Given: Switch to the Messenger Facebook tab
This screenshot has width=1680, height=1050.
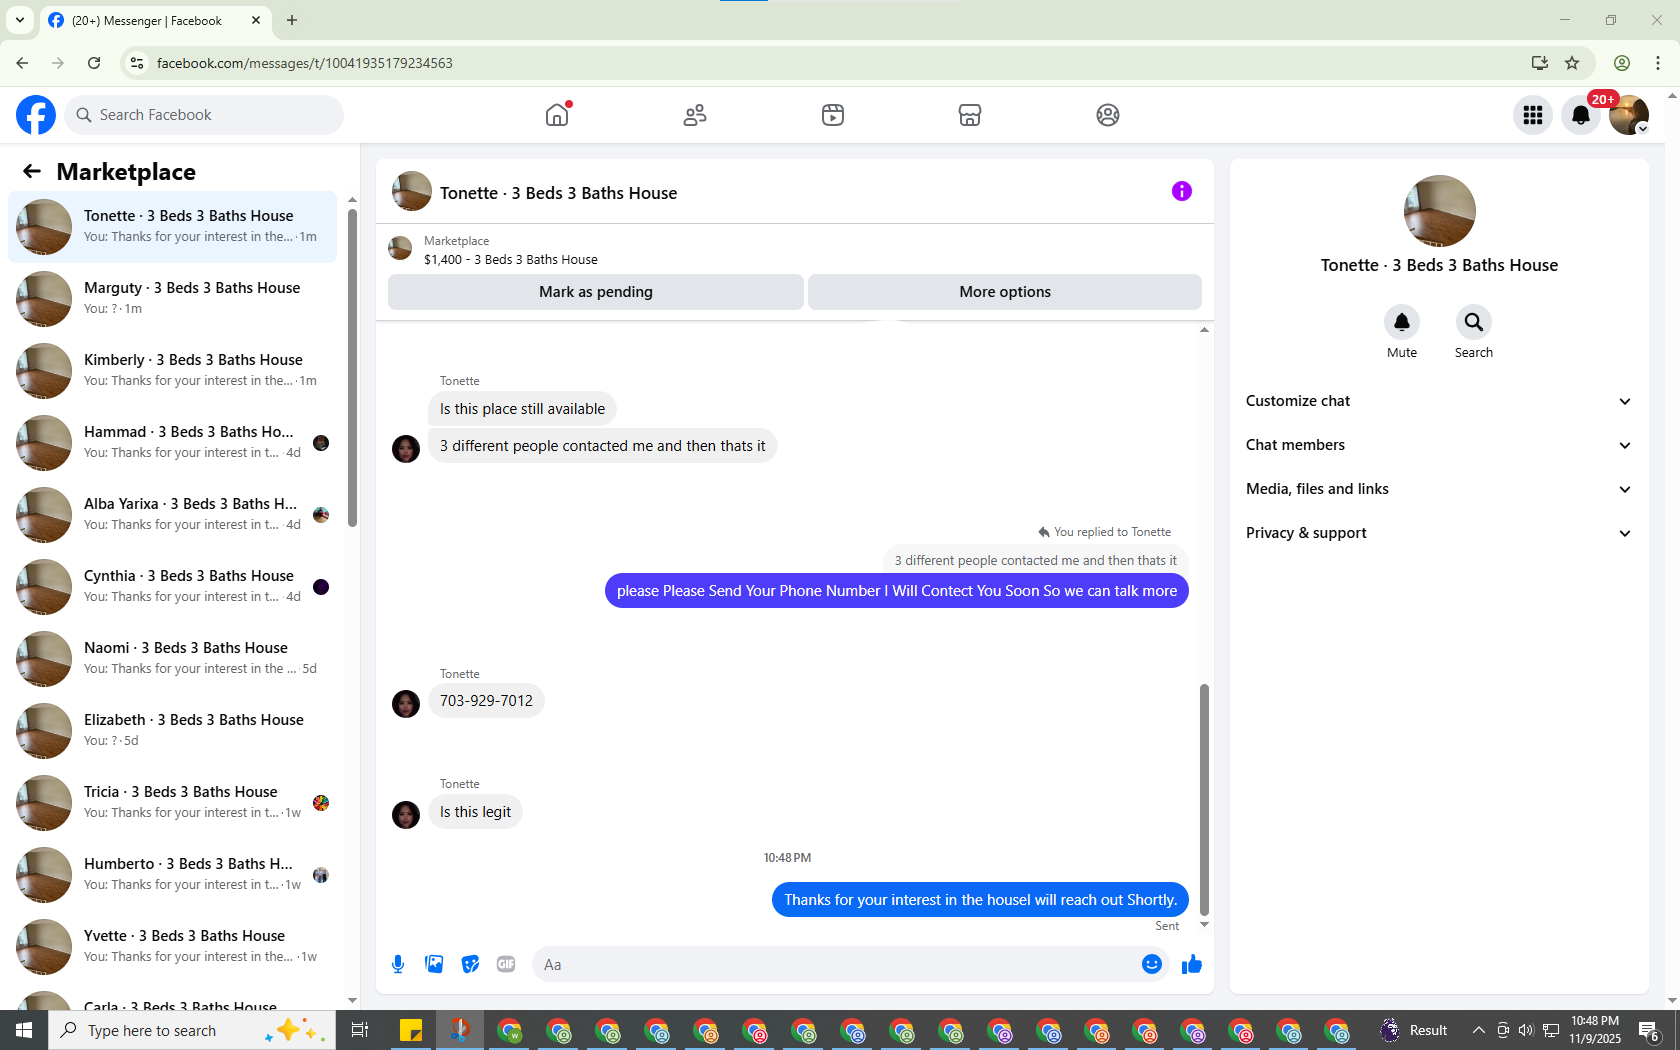Looking at the screenshot, I should (156, 21).
